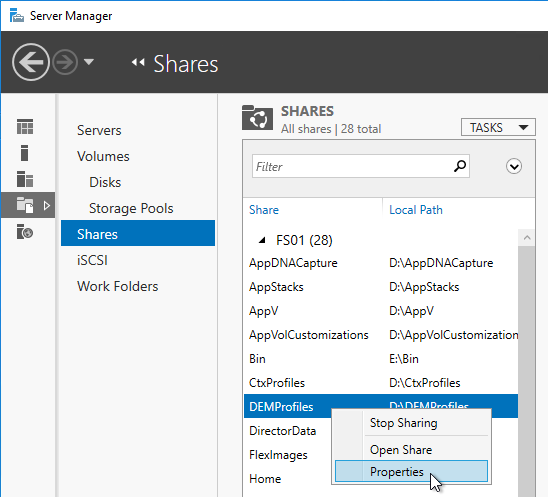Screen dimensions: 548x497
Task: Click the filter search magnifier icon
Action: (460, 166)
